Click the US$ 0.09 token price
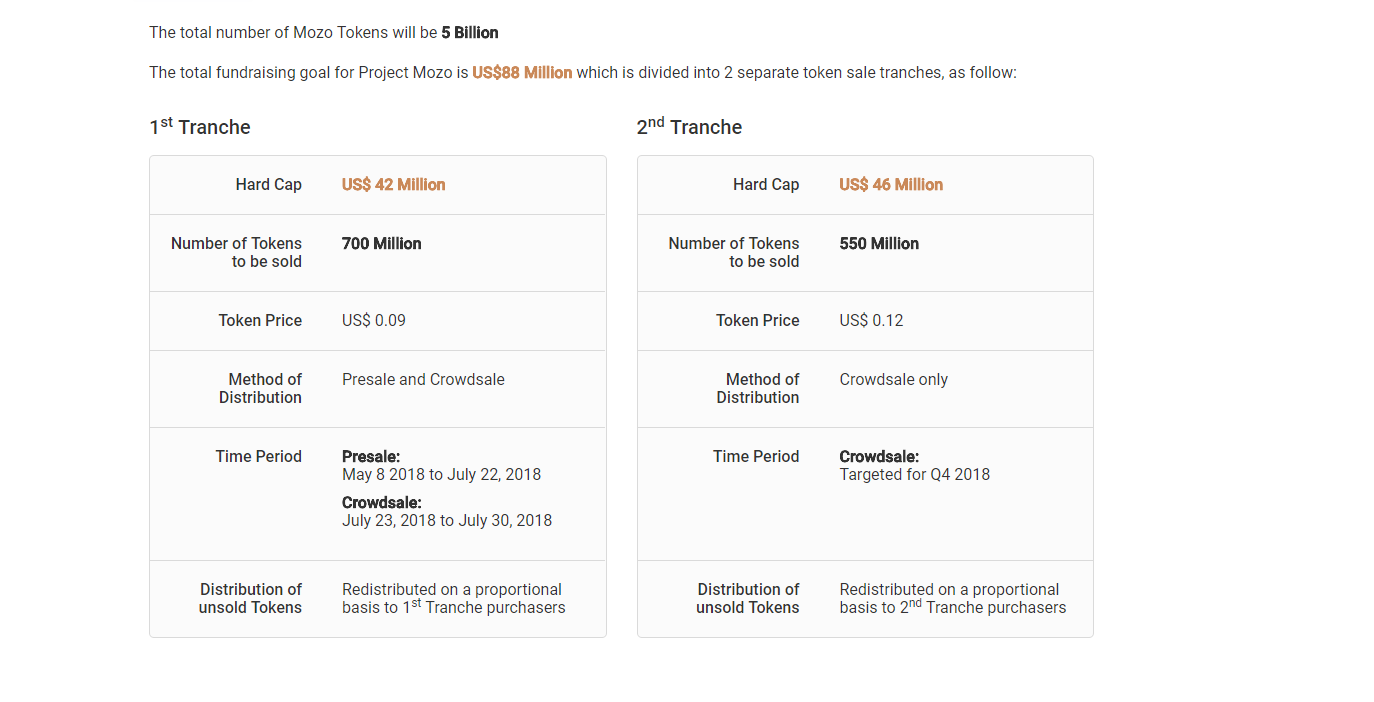 tap(373, 320)
